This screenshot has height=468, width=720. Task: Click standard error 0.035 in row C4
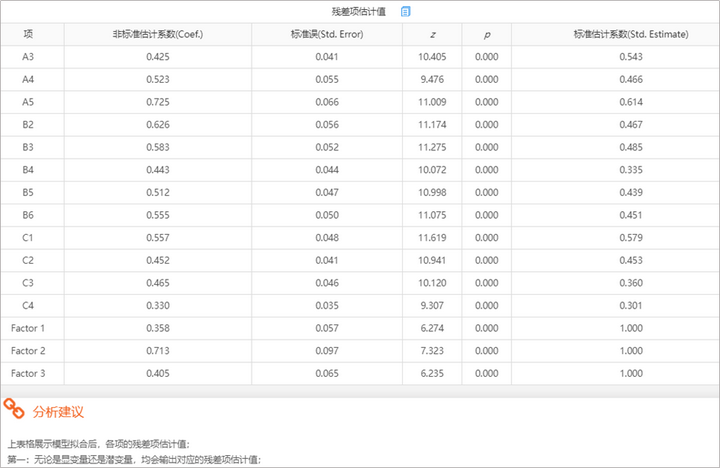tap(327, 305)
